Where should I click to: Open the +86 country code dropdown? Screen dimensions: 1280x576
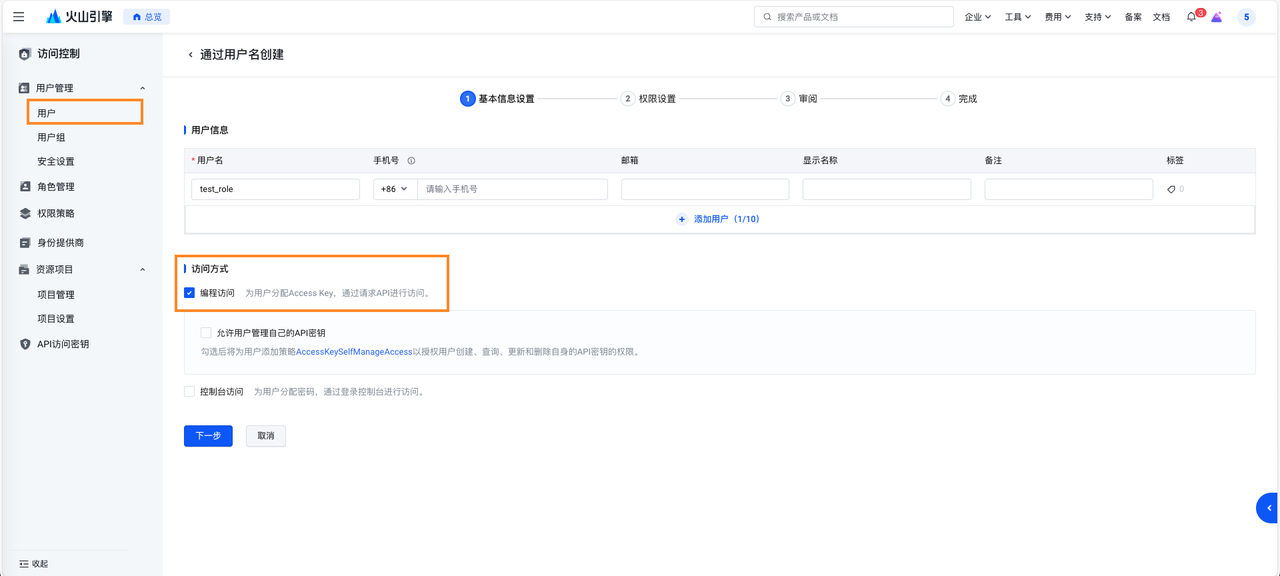394,189
